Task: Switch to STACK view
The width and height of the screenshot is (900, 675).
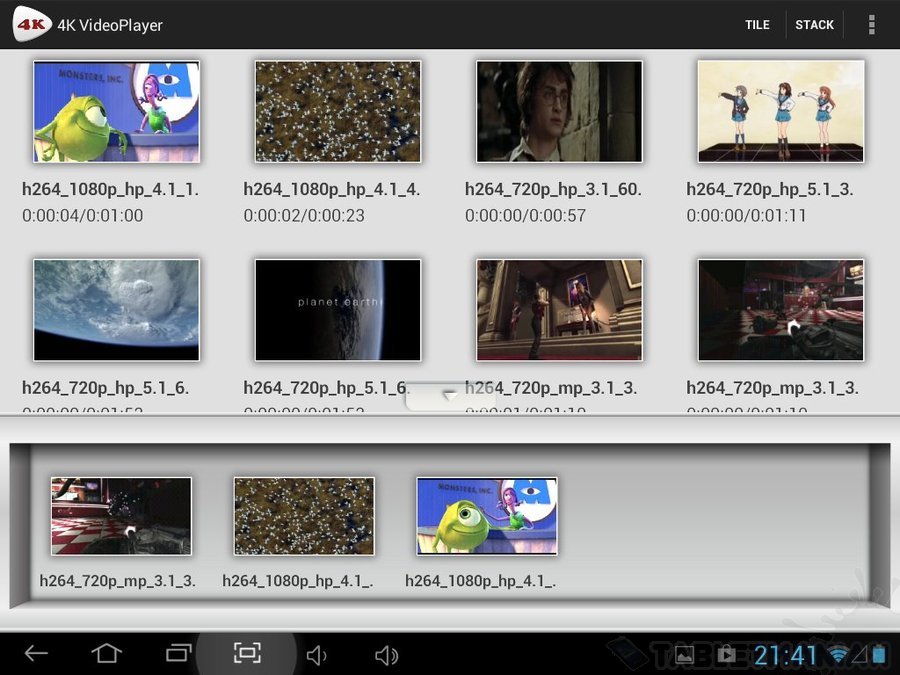Action: pyautogui.click(x=814, y=25)
